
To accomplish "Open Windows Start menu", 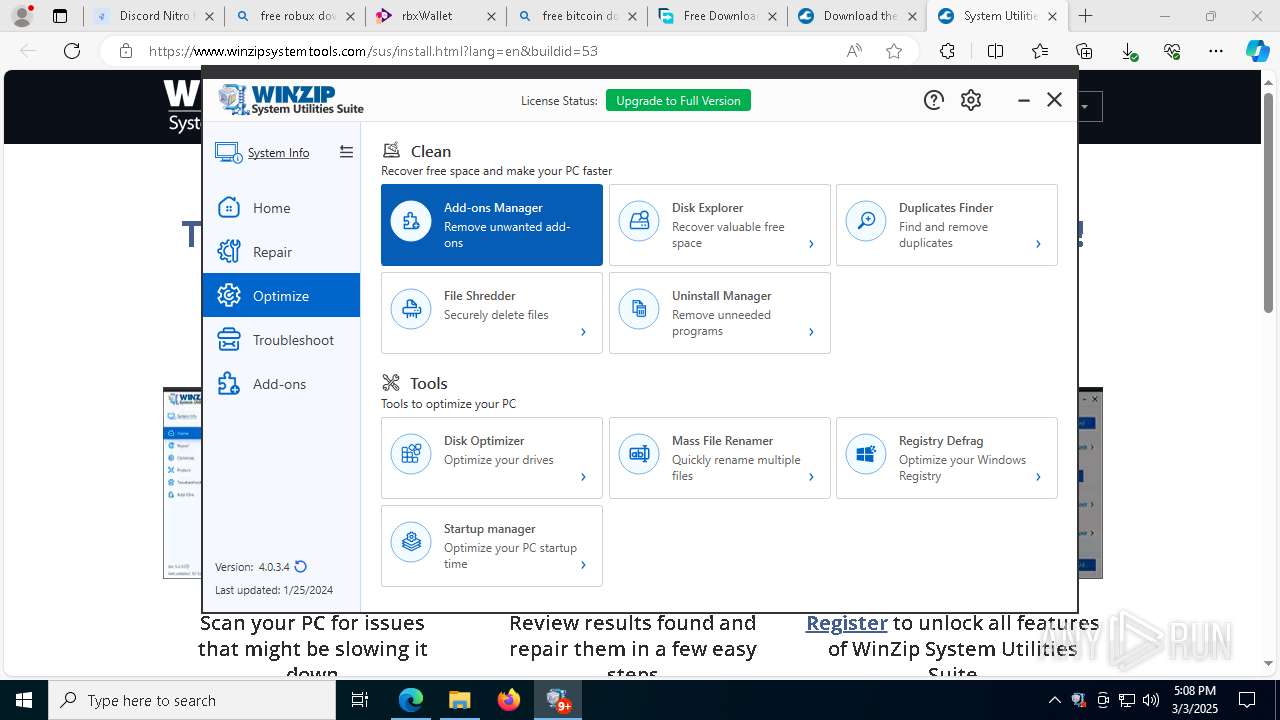I will click(23, 700).
